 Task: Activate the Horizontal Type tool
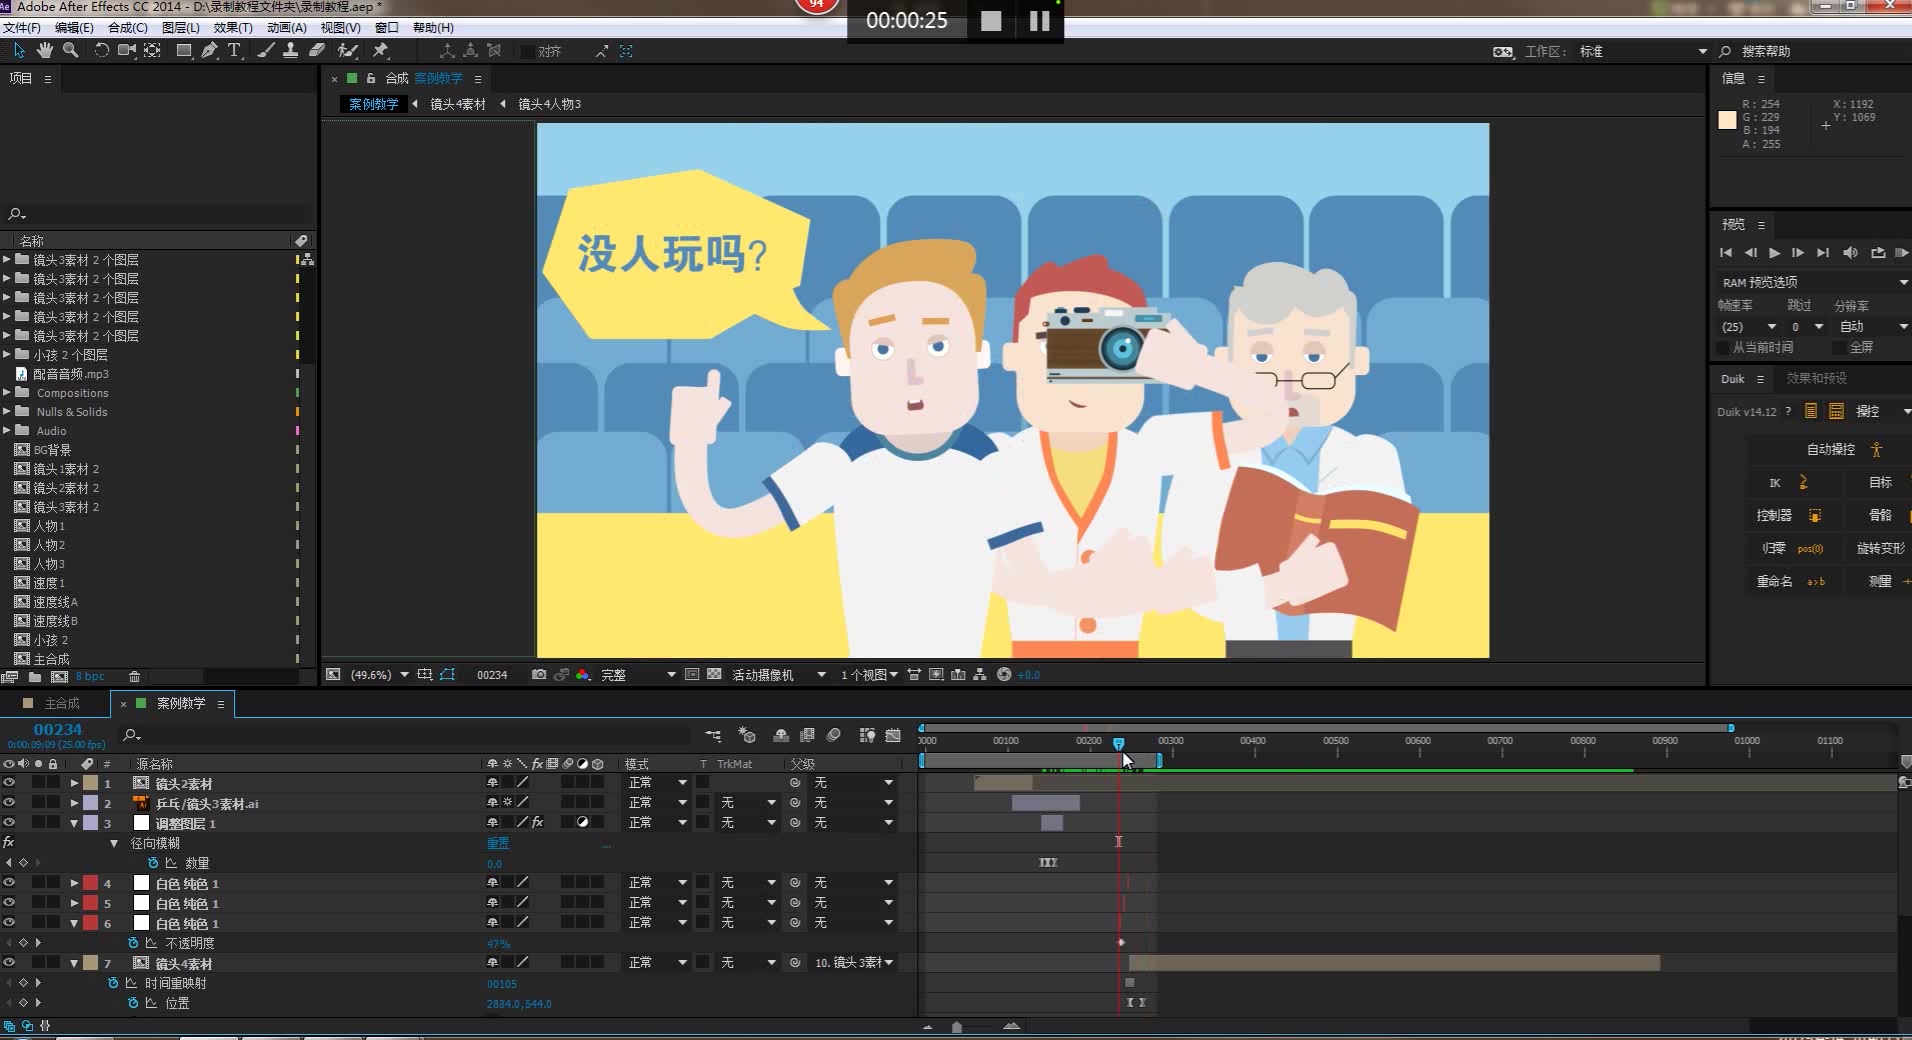pyautogui.click(x=234, y=51)
